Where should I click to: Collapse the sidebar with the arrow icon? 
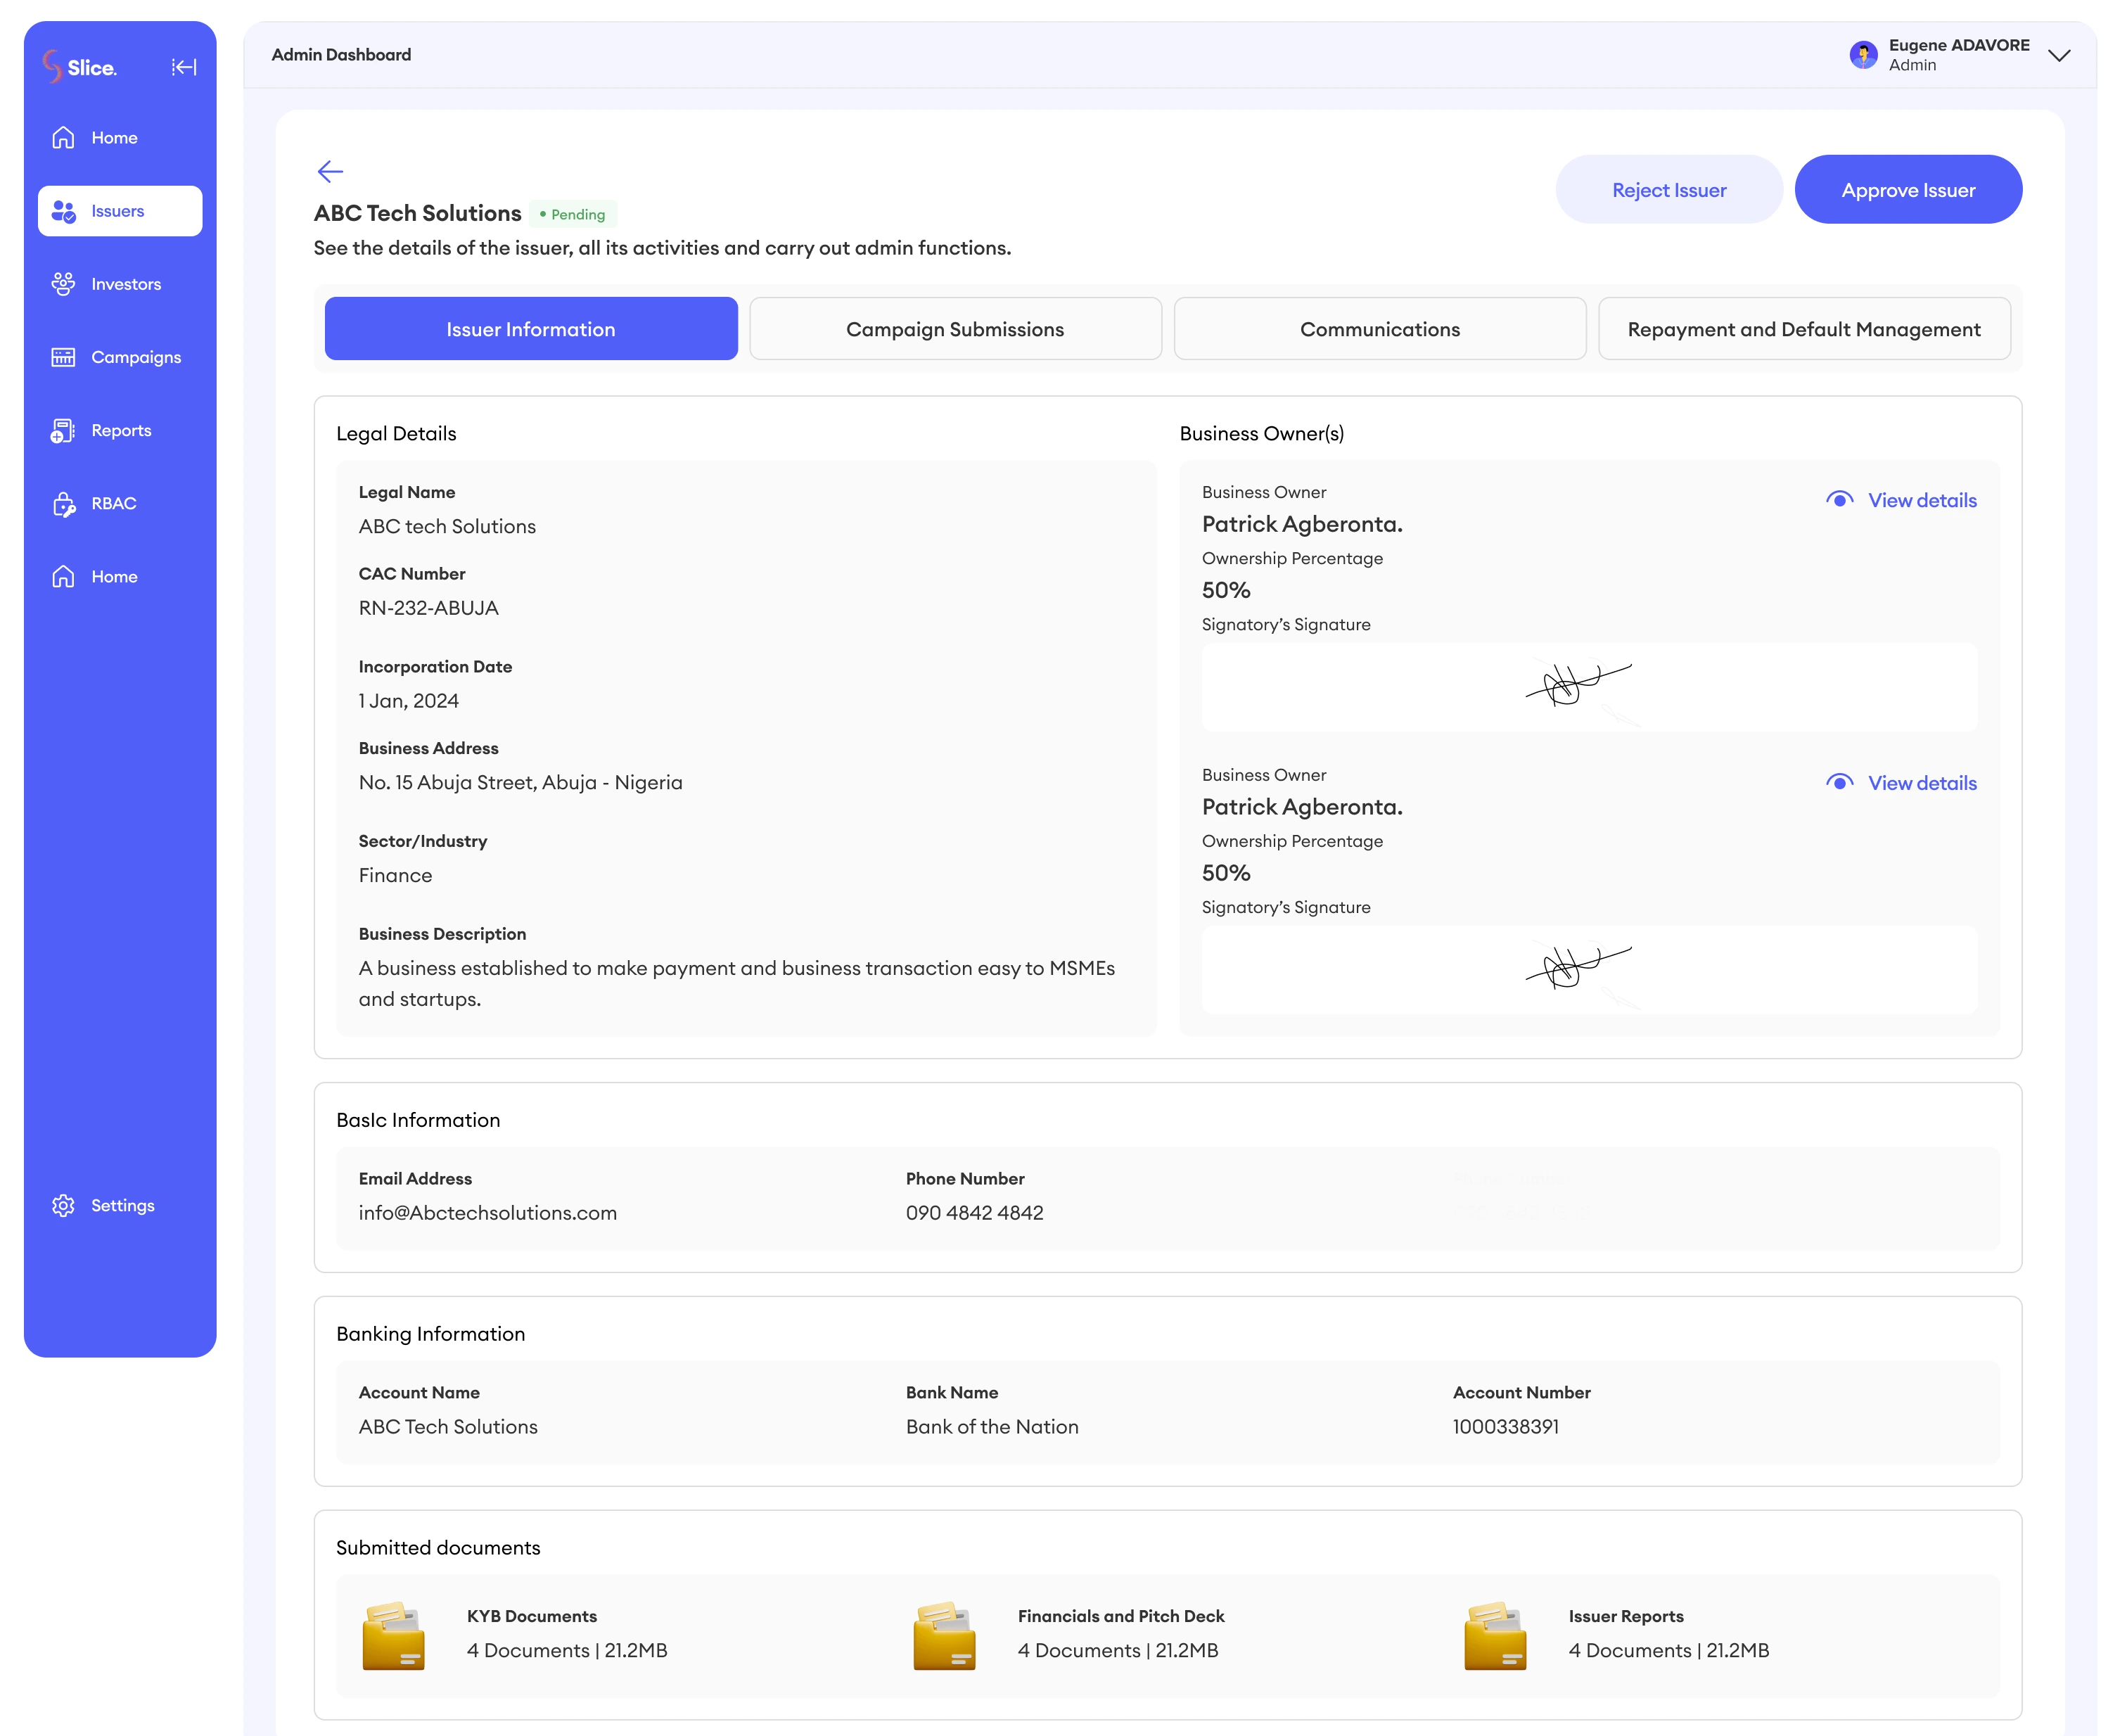(x=184, y=67)
